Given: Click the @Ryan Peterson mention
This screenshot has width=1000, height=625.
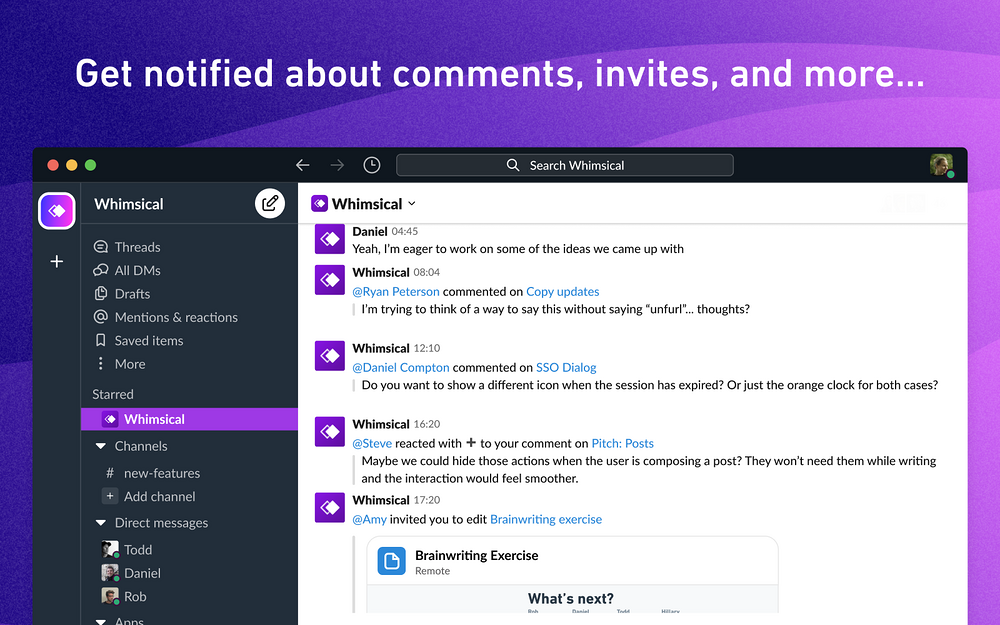Looking at the screenshot, I should (395, 291).
